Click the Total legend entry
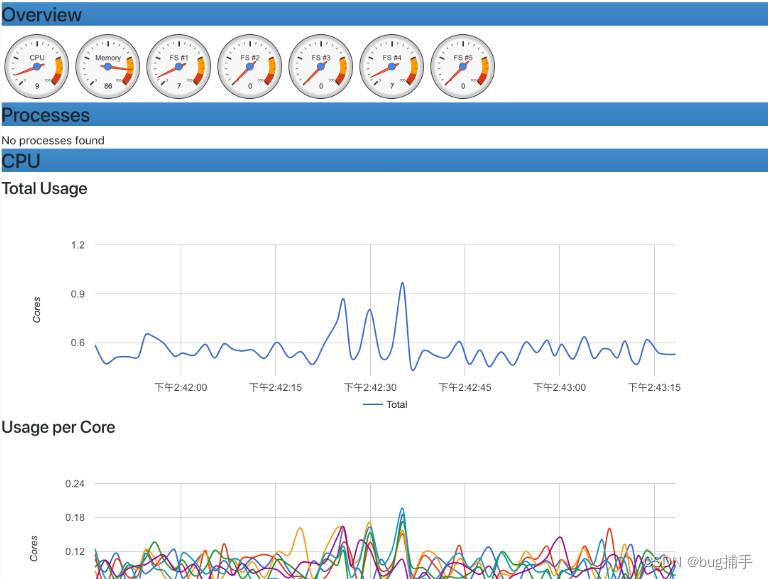 pos(385,405)
